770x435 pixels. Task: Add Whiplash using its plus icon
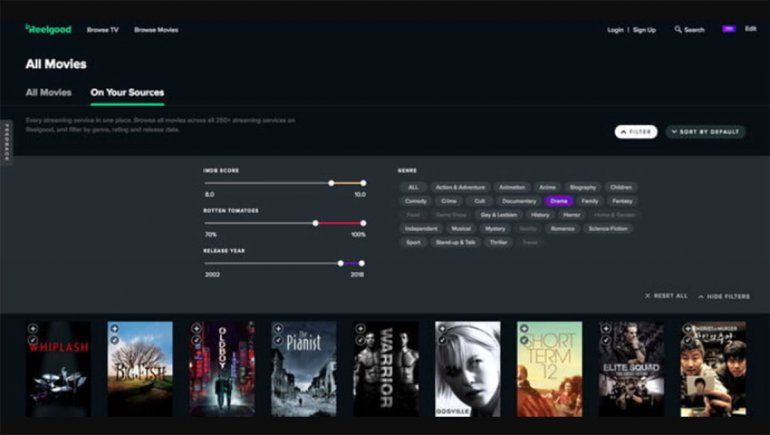(32, 328)
